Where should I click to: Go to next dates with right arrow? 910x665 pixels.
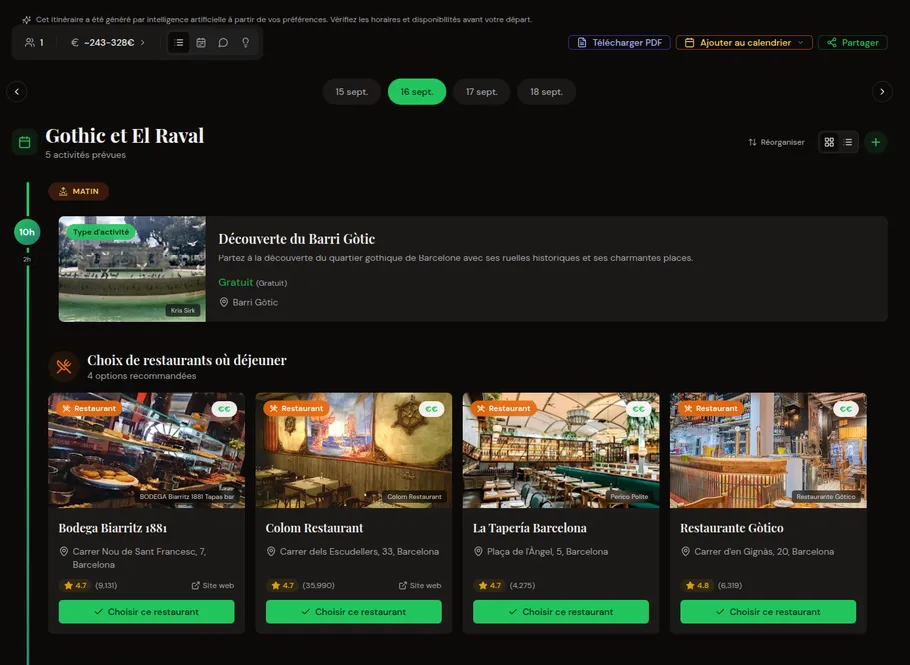coord(882,92)
